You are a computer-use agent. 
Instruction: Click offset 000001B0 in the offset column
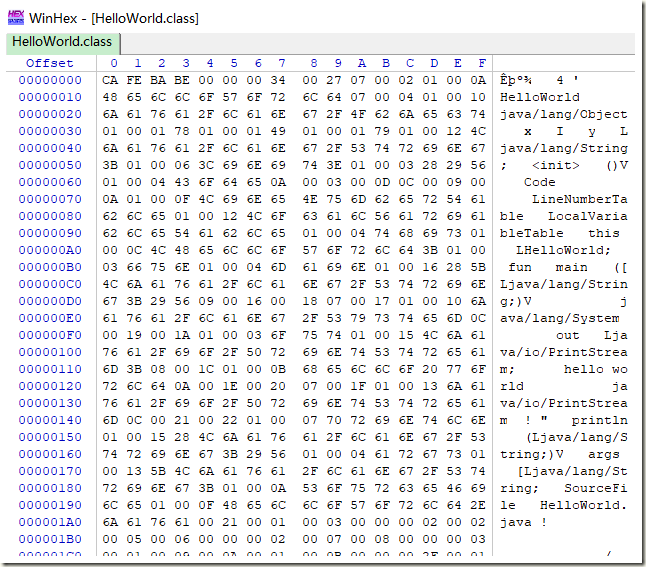pyautogui.click(x=50, y=539)
